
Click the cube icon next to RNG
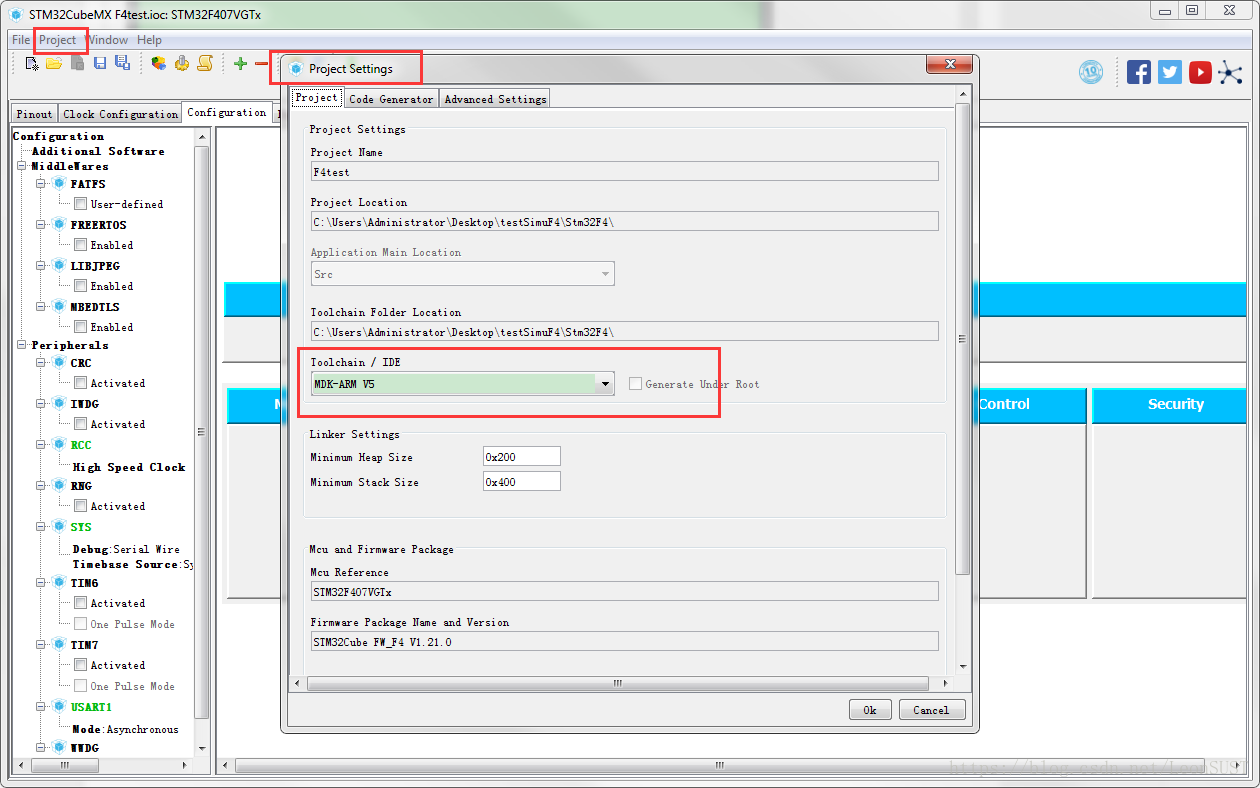point(59,486)
